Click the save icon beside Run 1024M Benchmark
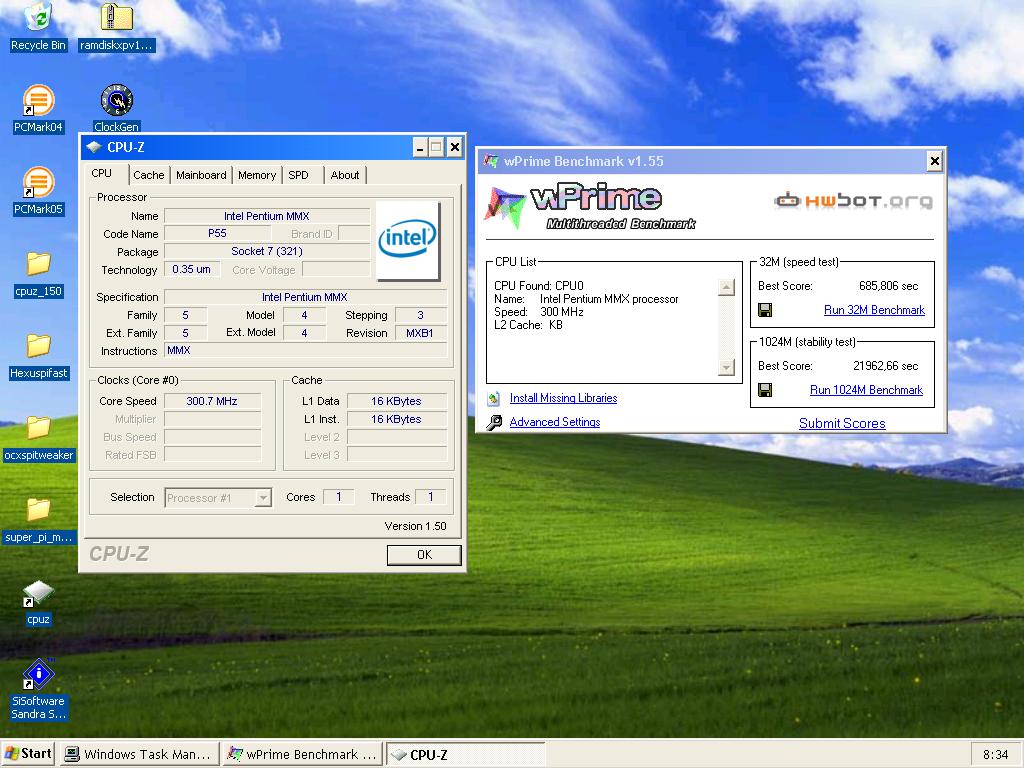Image resolution: width=1024 pixels, height=768 pixels. coord(765,390)
